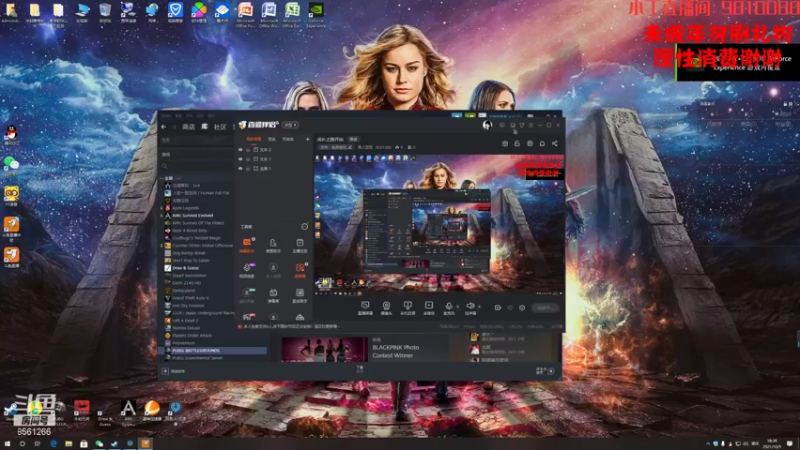Click Steam back arrow
The image size is (800, 450).
click(x=164, y=127)
